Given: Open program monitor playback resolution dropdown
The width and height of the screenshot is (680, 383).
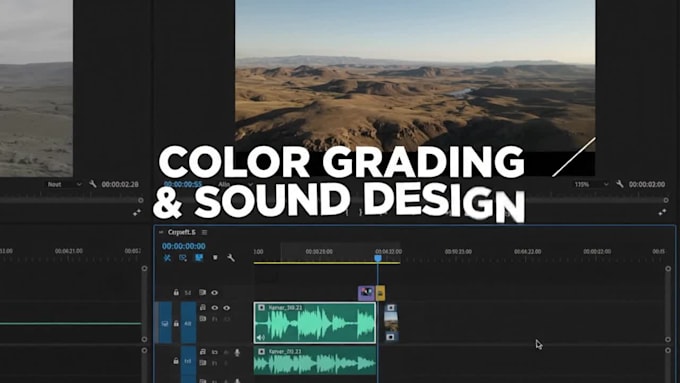Looking at the screenshot, I should click(x=235, y=184).
